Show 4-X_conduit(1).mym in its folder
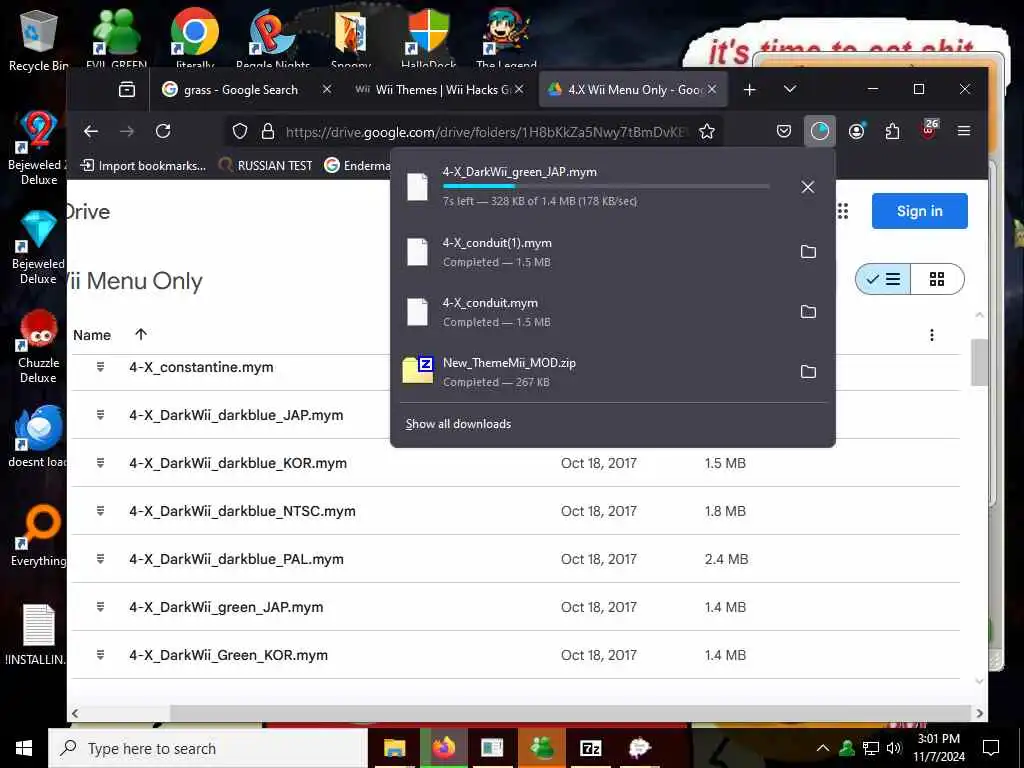 (x=808, y=251)
